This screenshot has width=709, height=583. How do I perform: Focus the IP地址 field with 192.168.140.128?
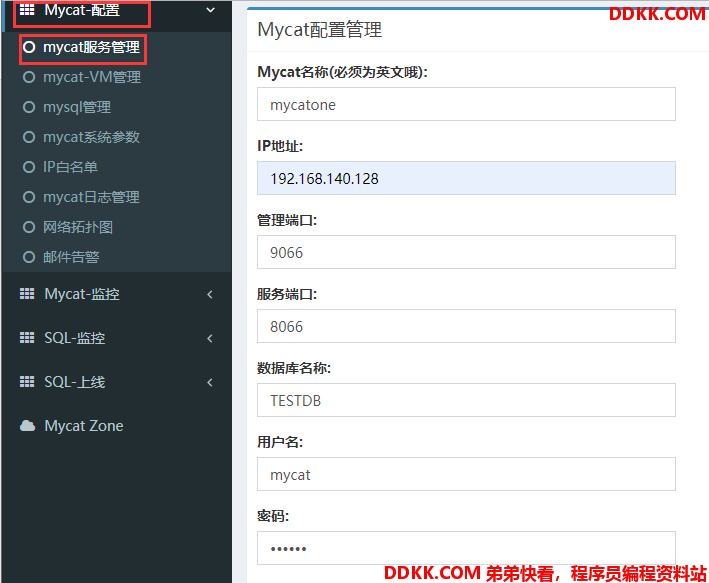pyautogui.click(x=466, y=178)
